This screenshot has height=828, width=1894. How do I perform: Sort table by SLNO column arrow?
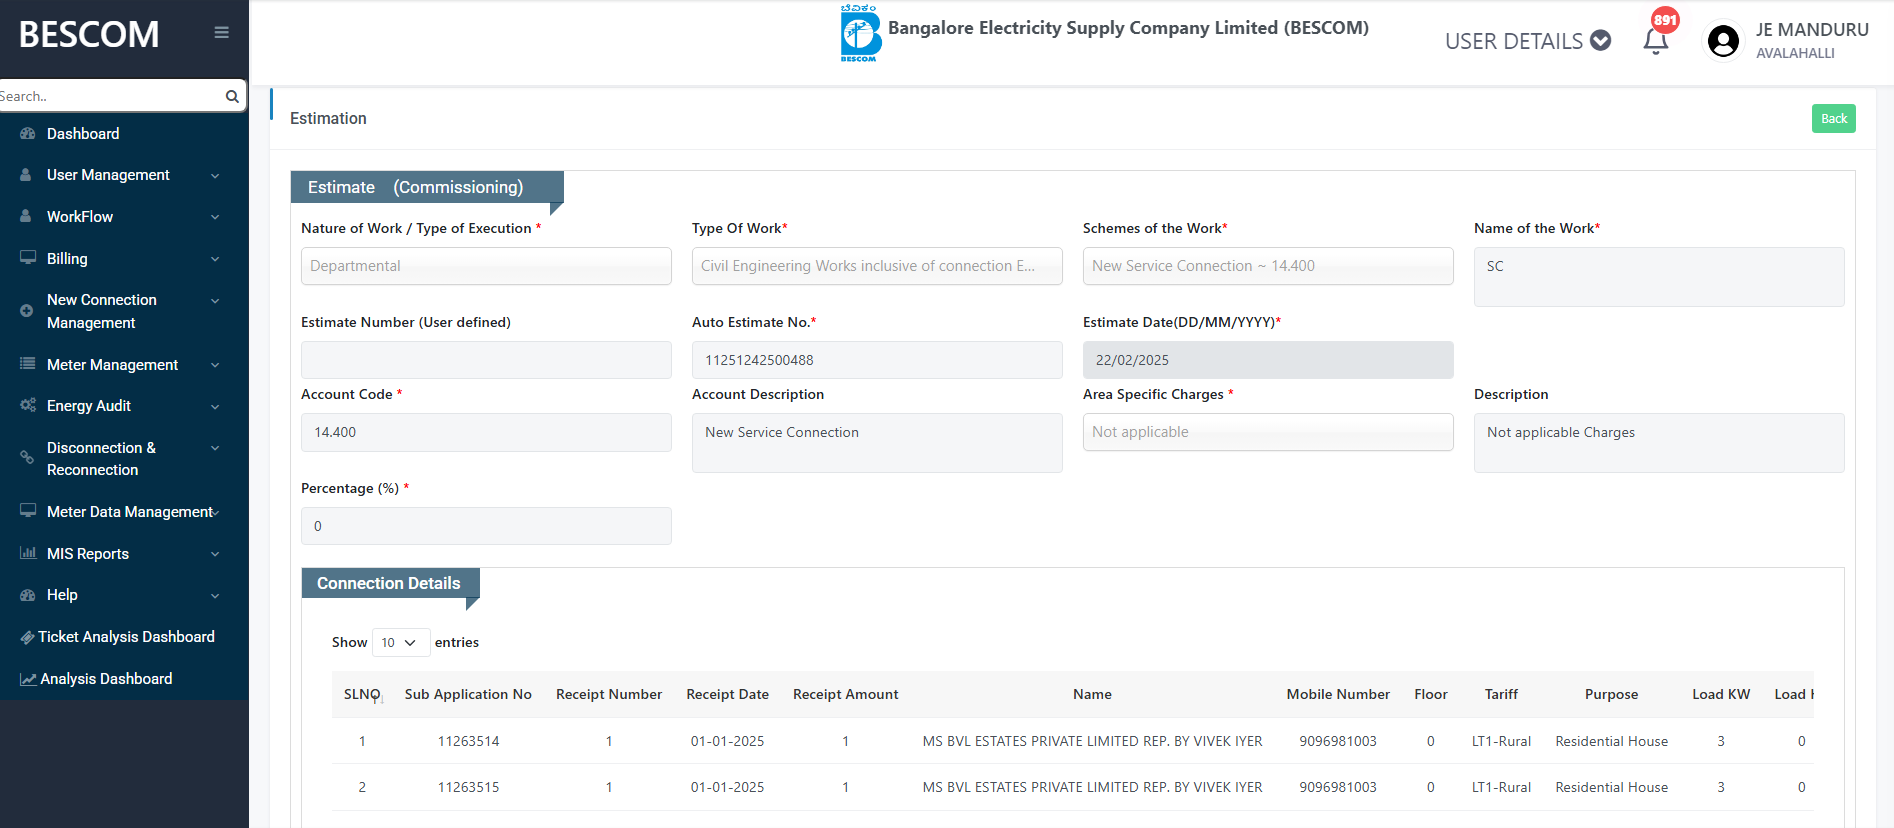(380, 698)
